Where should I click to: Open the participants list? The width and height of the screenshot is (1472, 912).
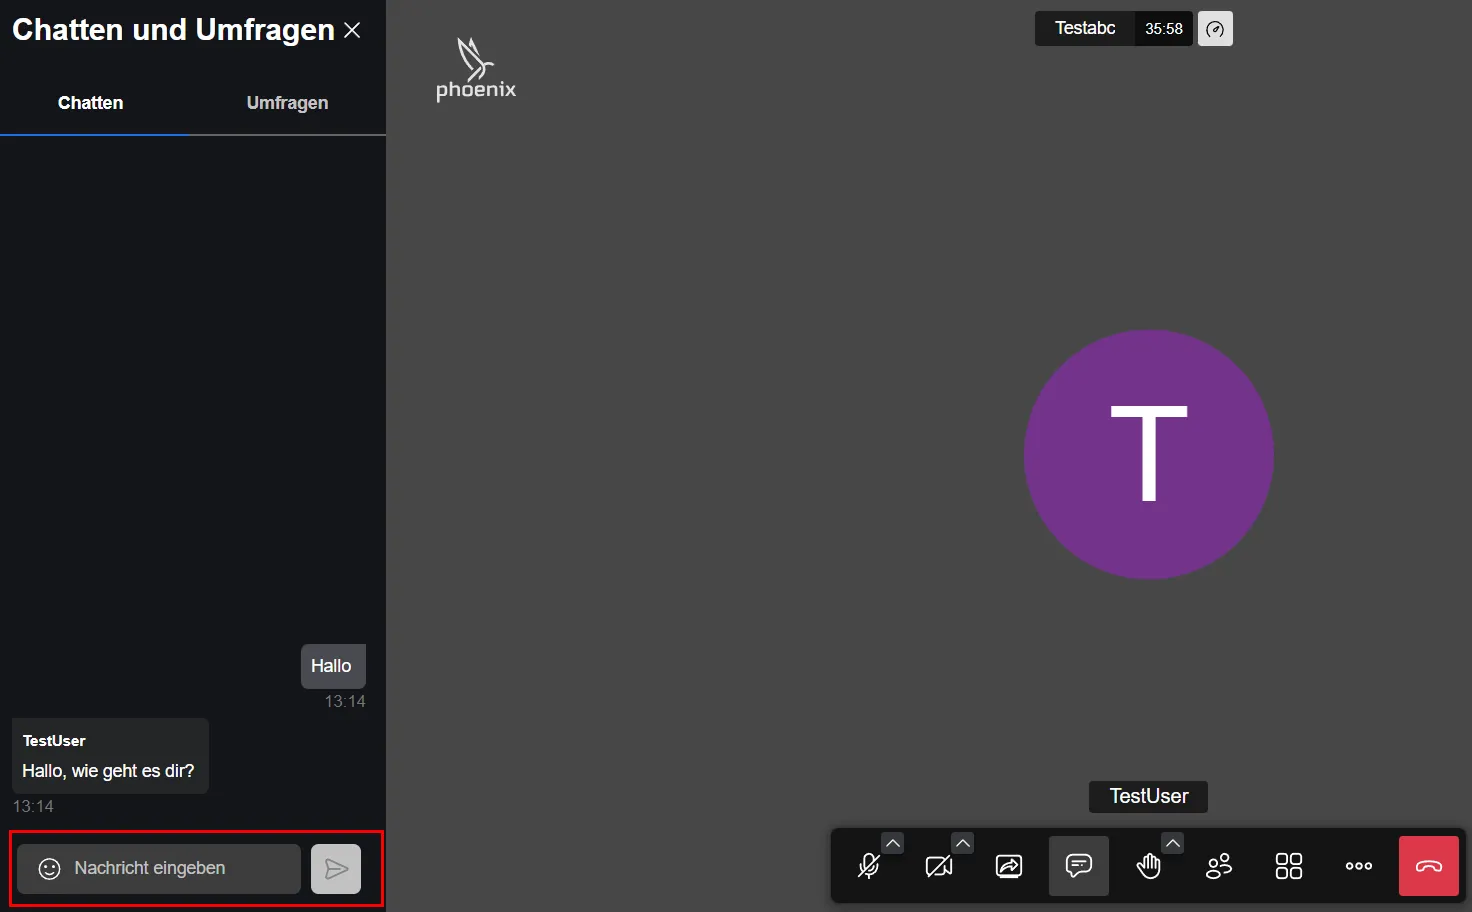click(1219, 866)
